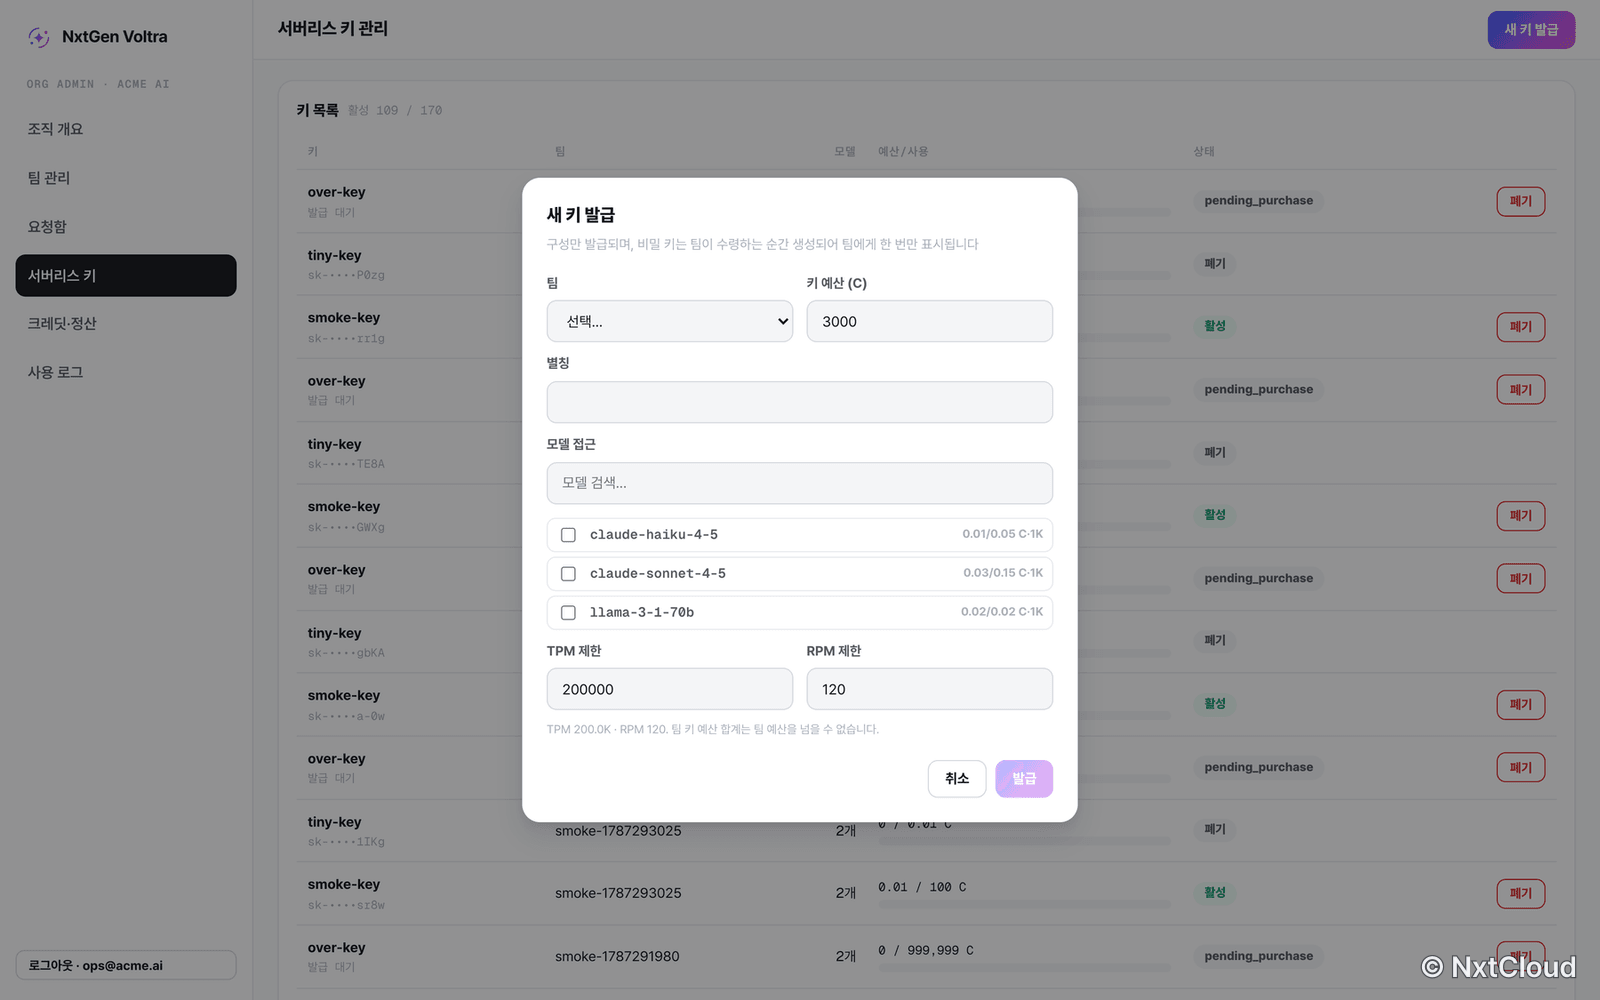Click key suffix sk-····GWXg
1600x1000 pixels.
pos(346,527)
